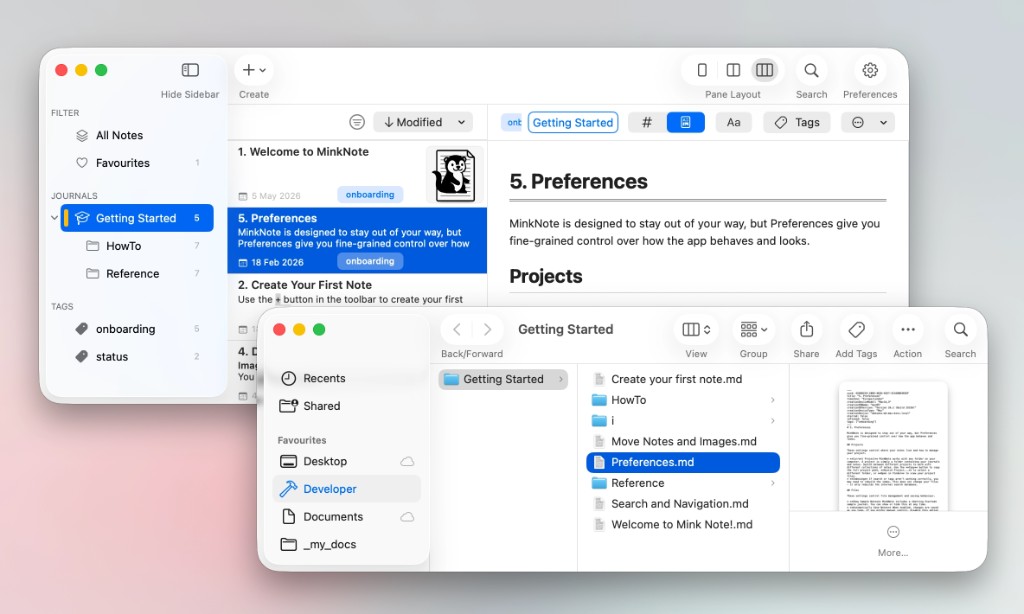Open the Create plus menu
1024x614 pixels.
(254, 70)
